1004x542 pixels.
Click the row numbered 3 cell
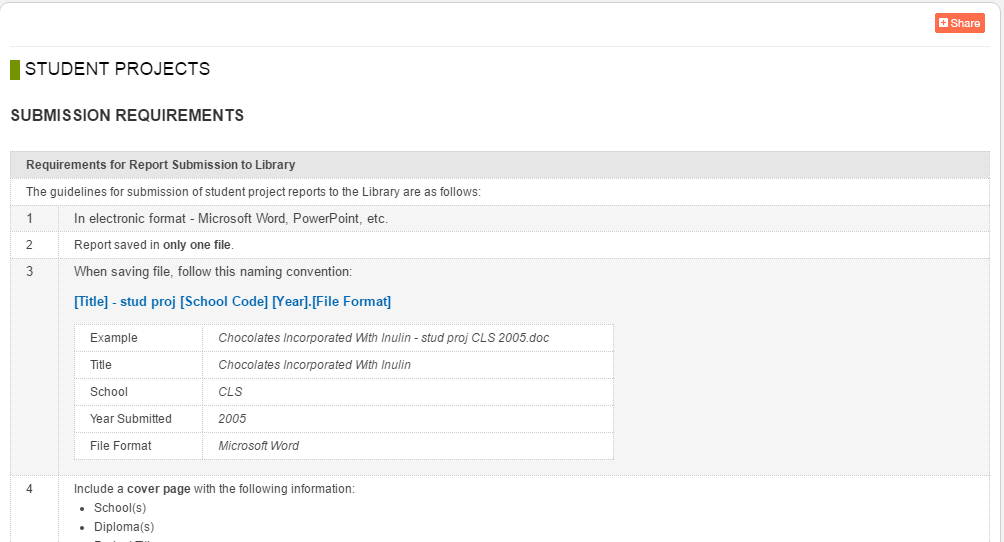[35, 366]
